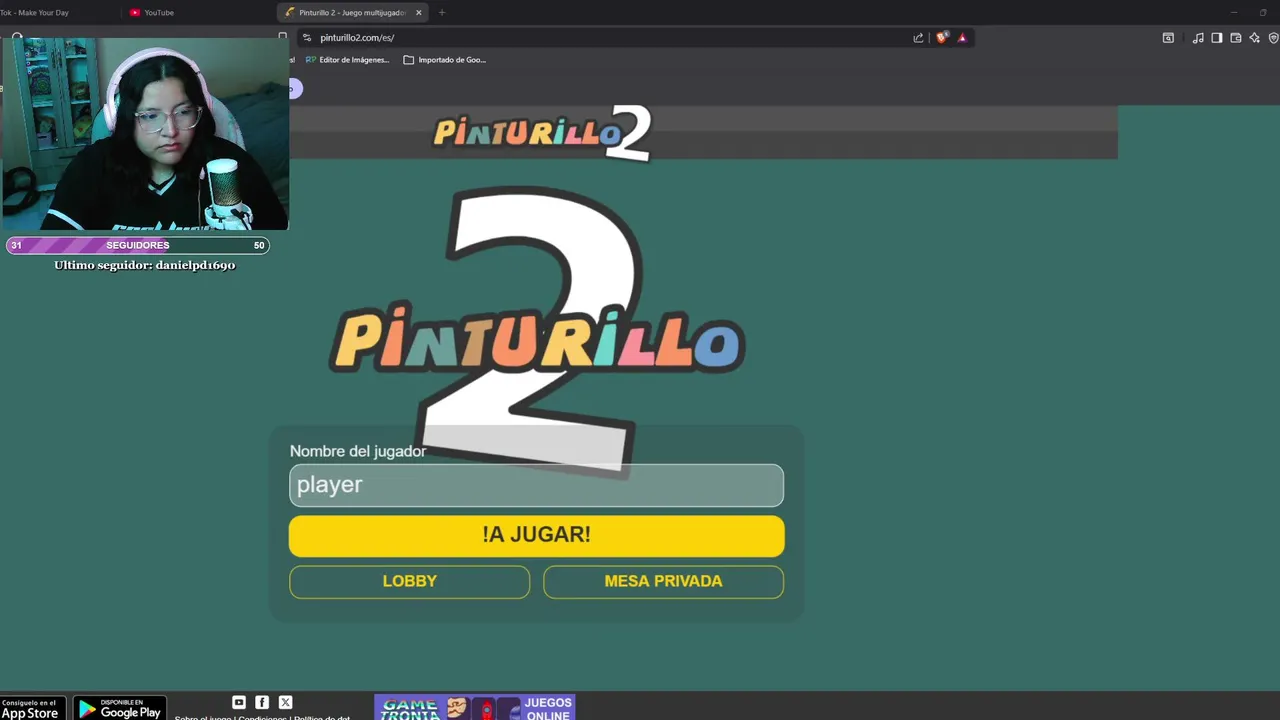This screenshot has height=720, width=1280.
Task: Click the 'Nombre del jugador' label text
Action: (x=358, y=451)
